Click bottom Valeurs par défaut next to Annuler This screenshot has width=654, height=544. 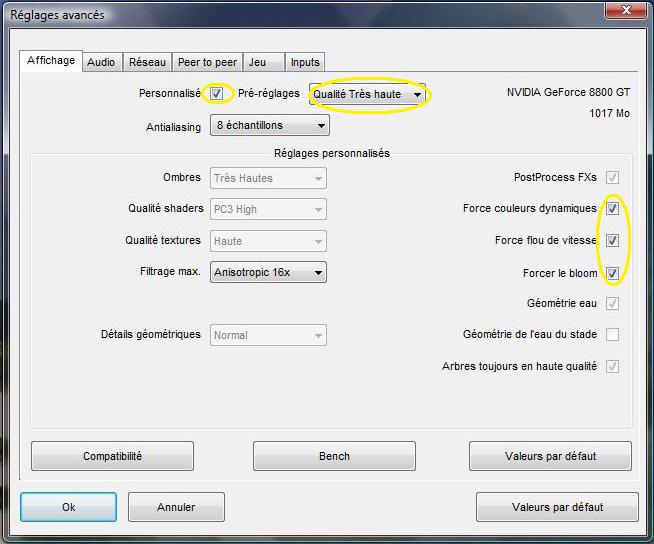tap(557, 507)
